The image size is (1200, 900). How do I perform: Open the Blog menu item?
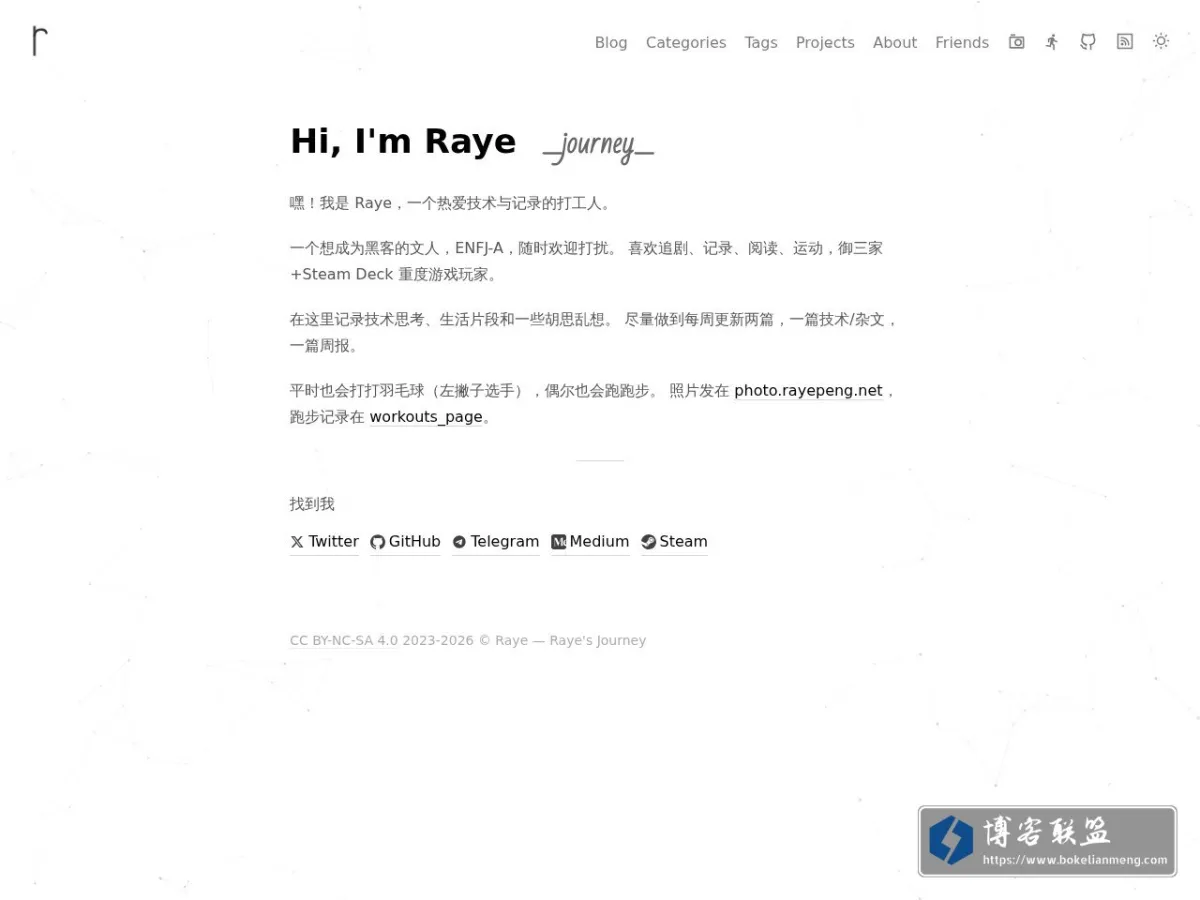pyautogui.click(x=611, y=42)
